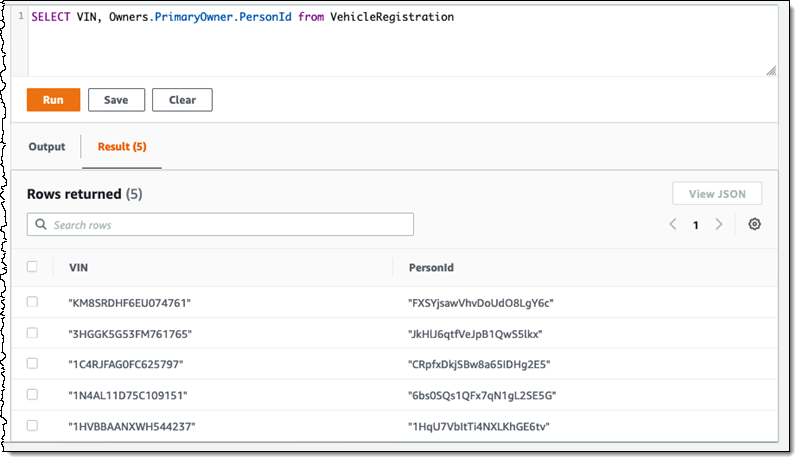Tick the row with VIN 1C4RJFAG0FC625797
800x462 pixels.
click(x=32, y=364)
